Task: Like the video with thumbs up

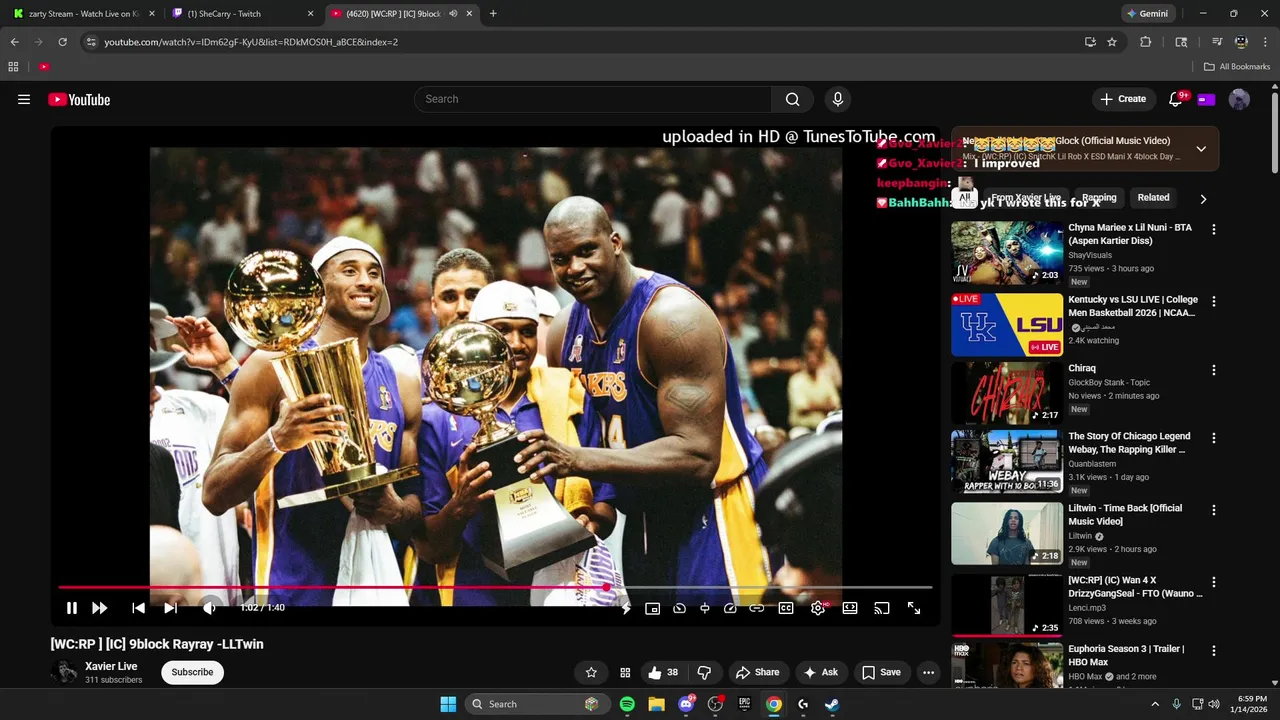Action: point(663,672)
